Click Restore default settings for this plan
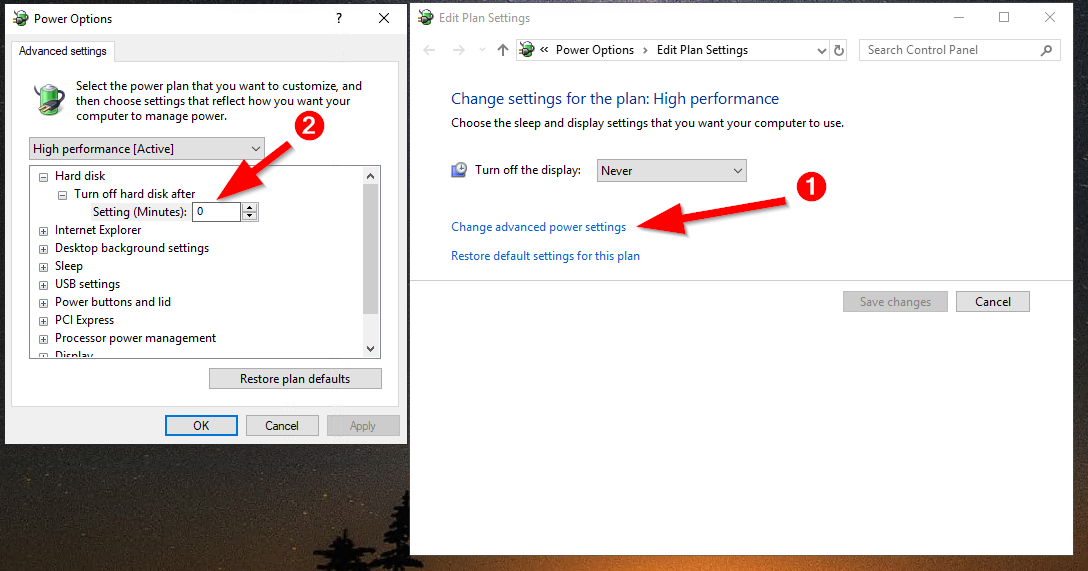Screen dimensions: 1088x571 point(545,256)
